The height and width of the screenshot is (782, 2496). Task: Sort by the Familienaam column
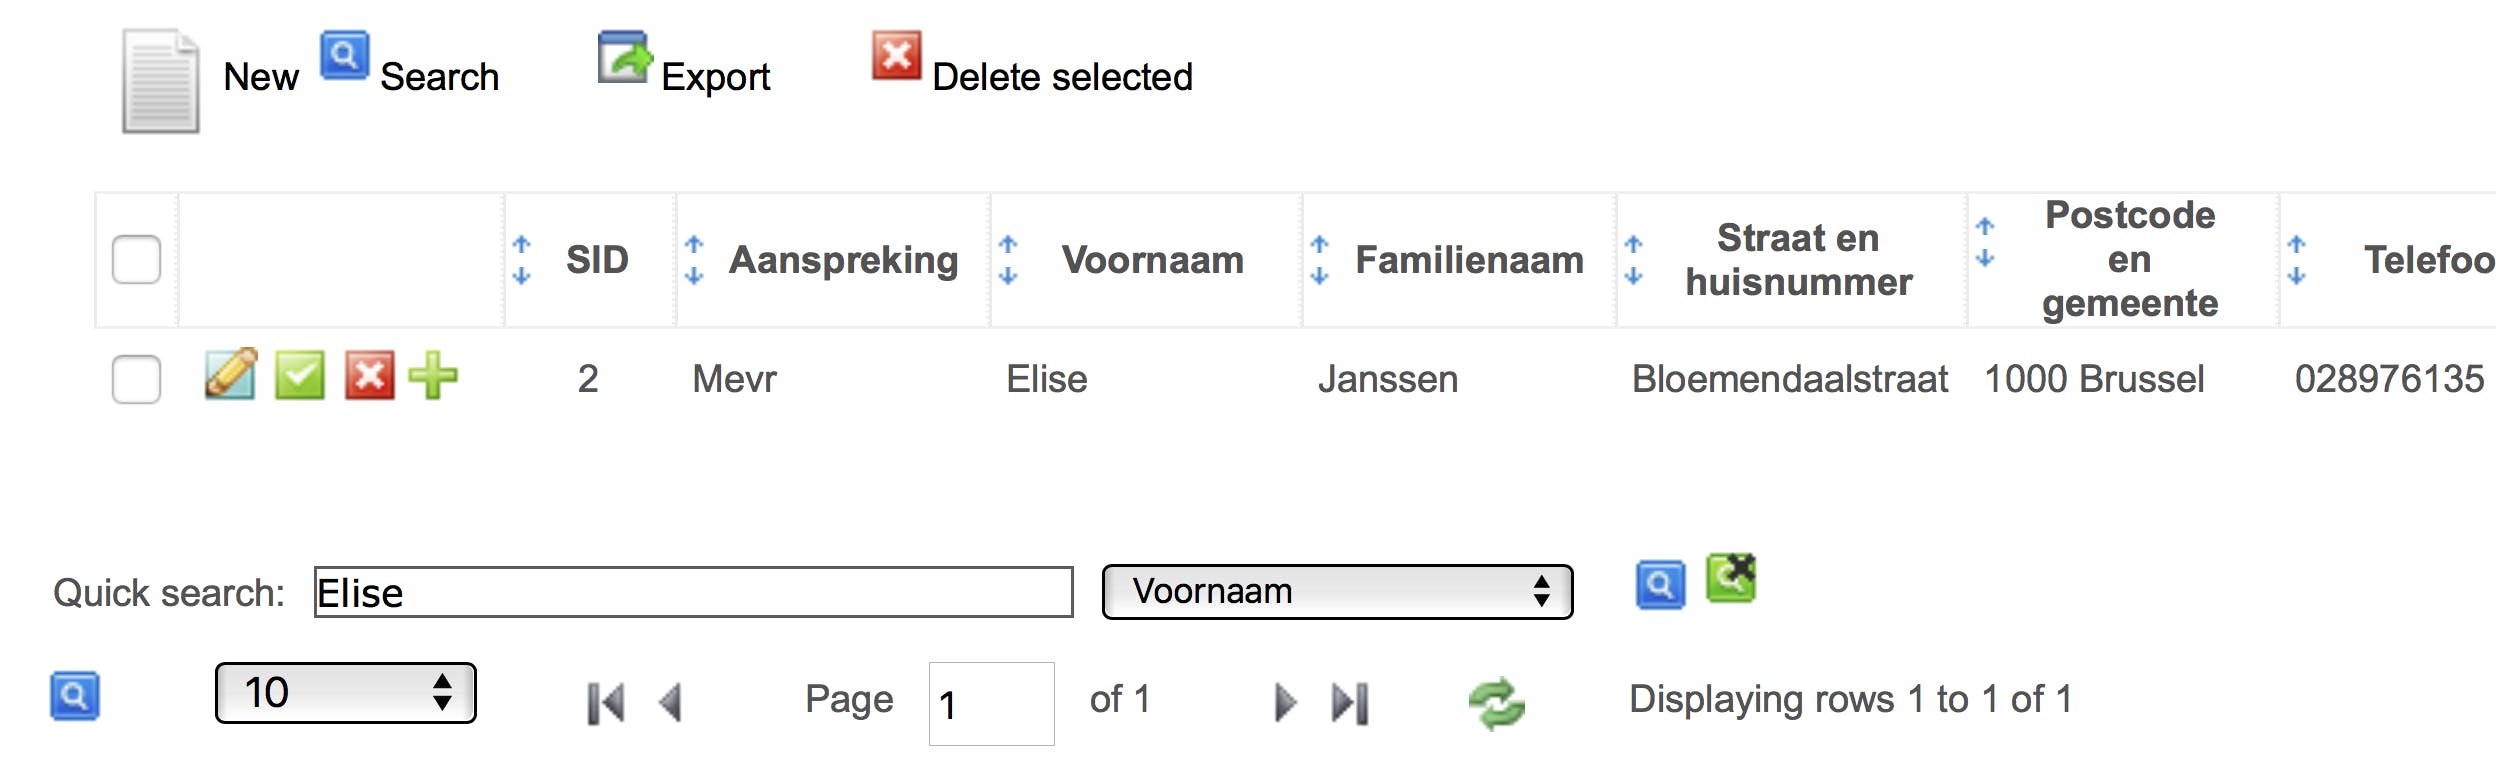click(1468, 261)
